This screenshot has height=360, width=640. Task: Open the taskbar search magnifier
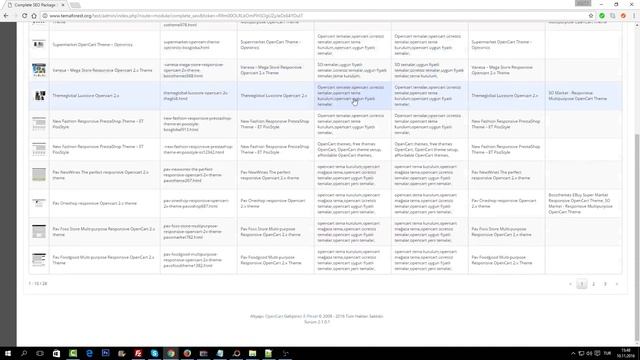24,353
